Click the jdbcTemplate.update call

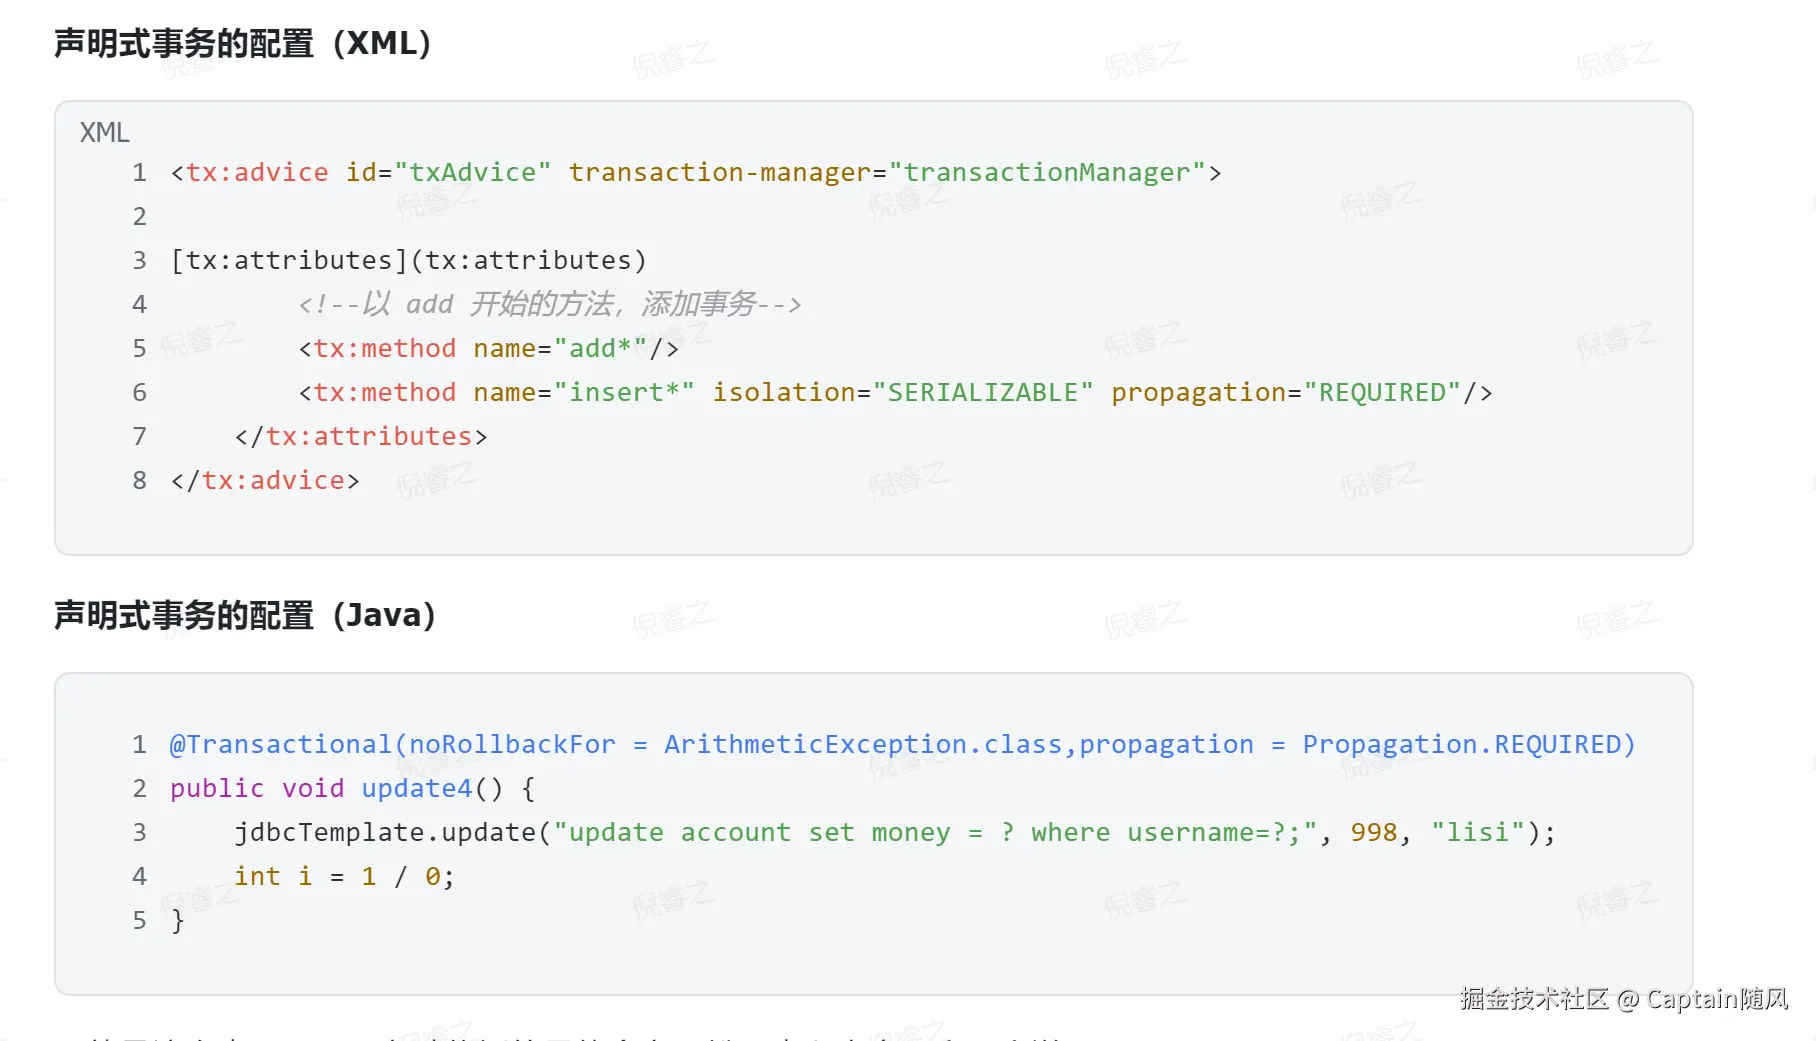click(x=385, y=833)
